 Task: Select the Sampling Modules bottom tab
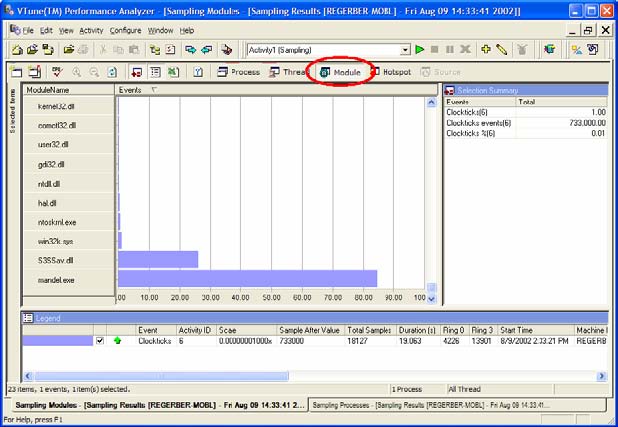(x=155, y=404)
